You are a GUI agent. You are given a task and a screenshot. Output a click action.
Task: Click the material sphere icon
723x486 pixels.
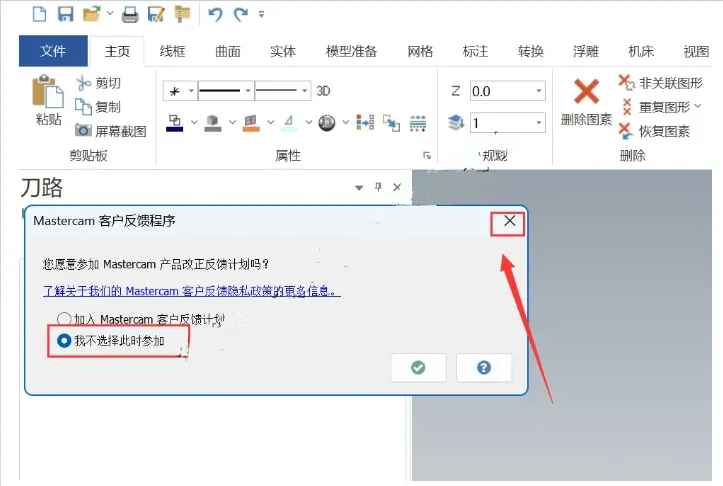coord(327,123)
